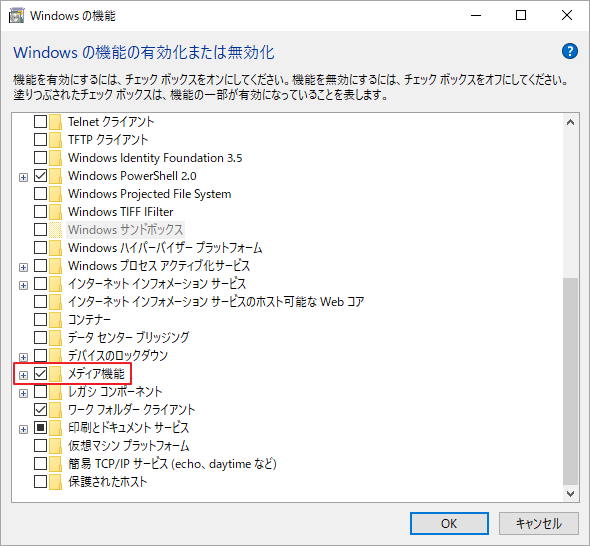The width and height of the screenshot is (590, 546).
Task: Maximize the Windows の機能 window
Action: [521, 15]
